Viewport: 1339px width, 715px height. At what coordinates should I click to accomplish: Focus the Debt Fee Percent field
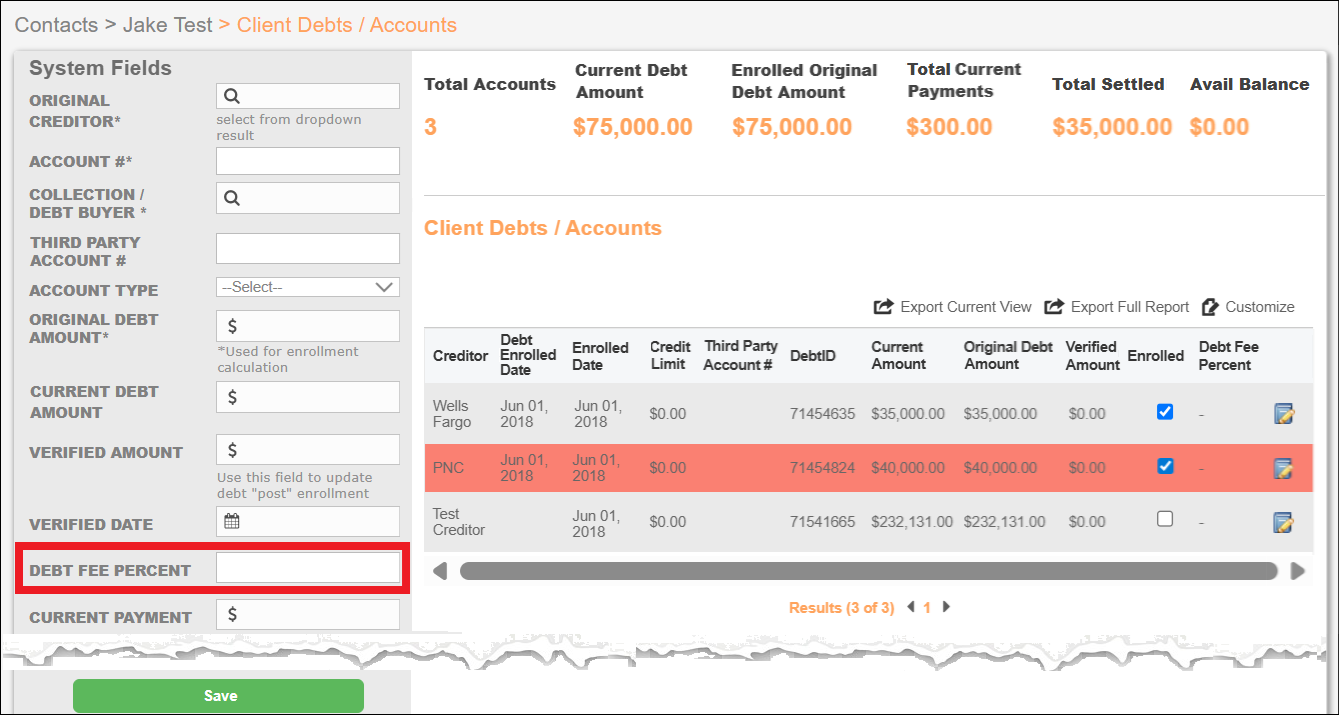(308, 568)
